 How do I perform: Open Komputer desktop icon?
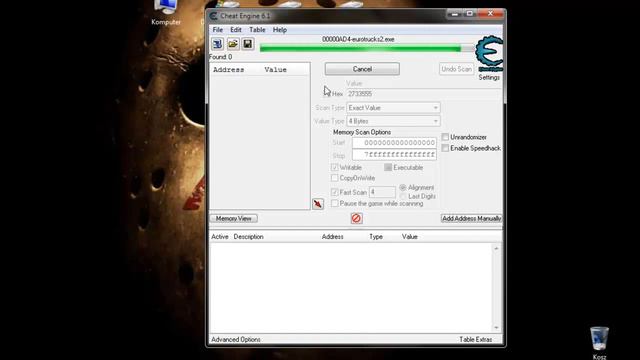tap(166, 13)
